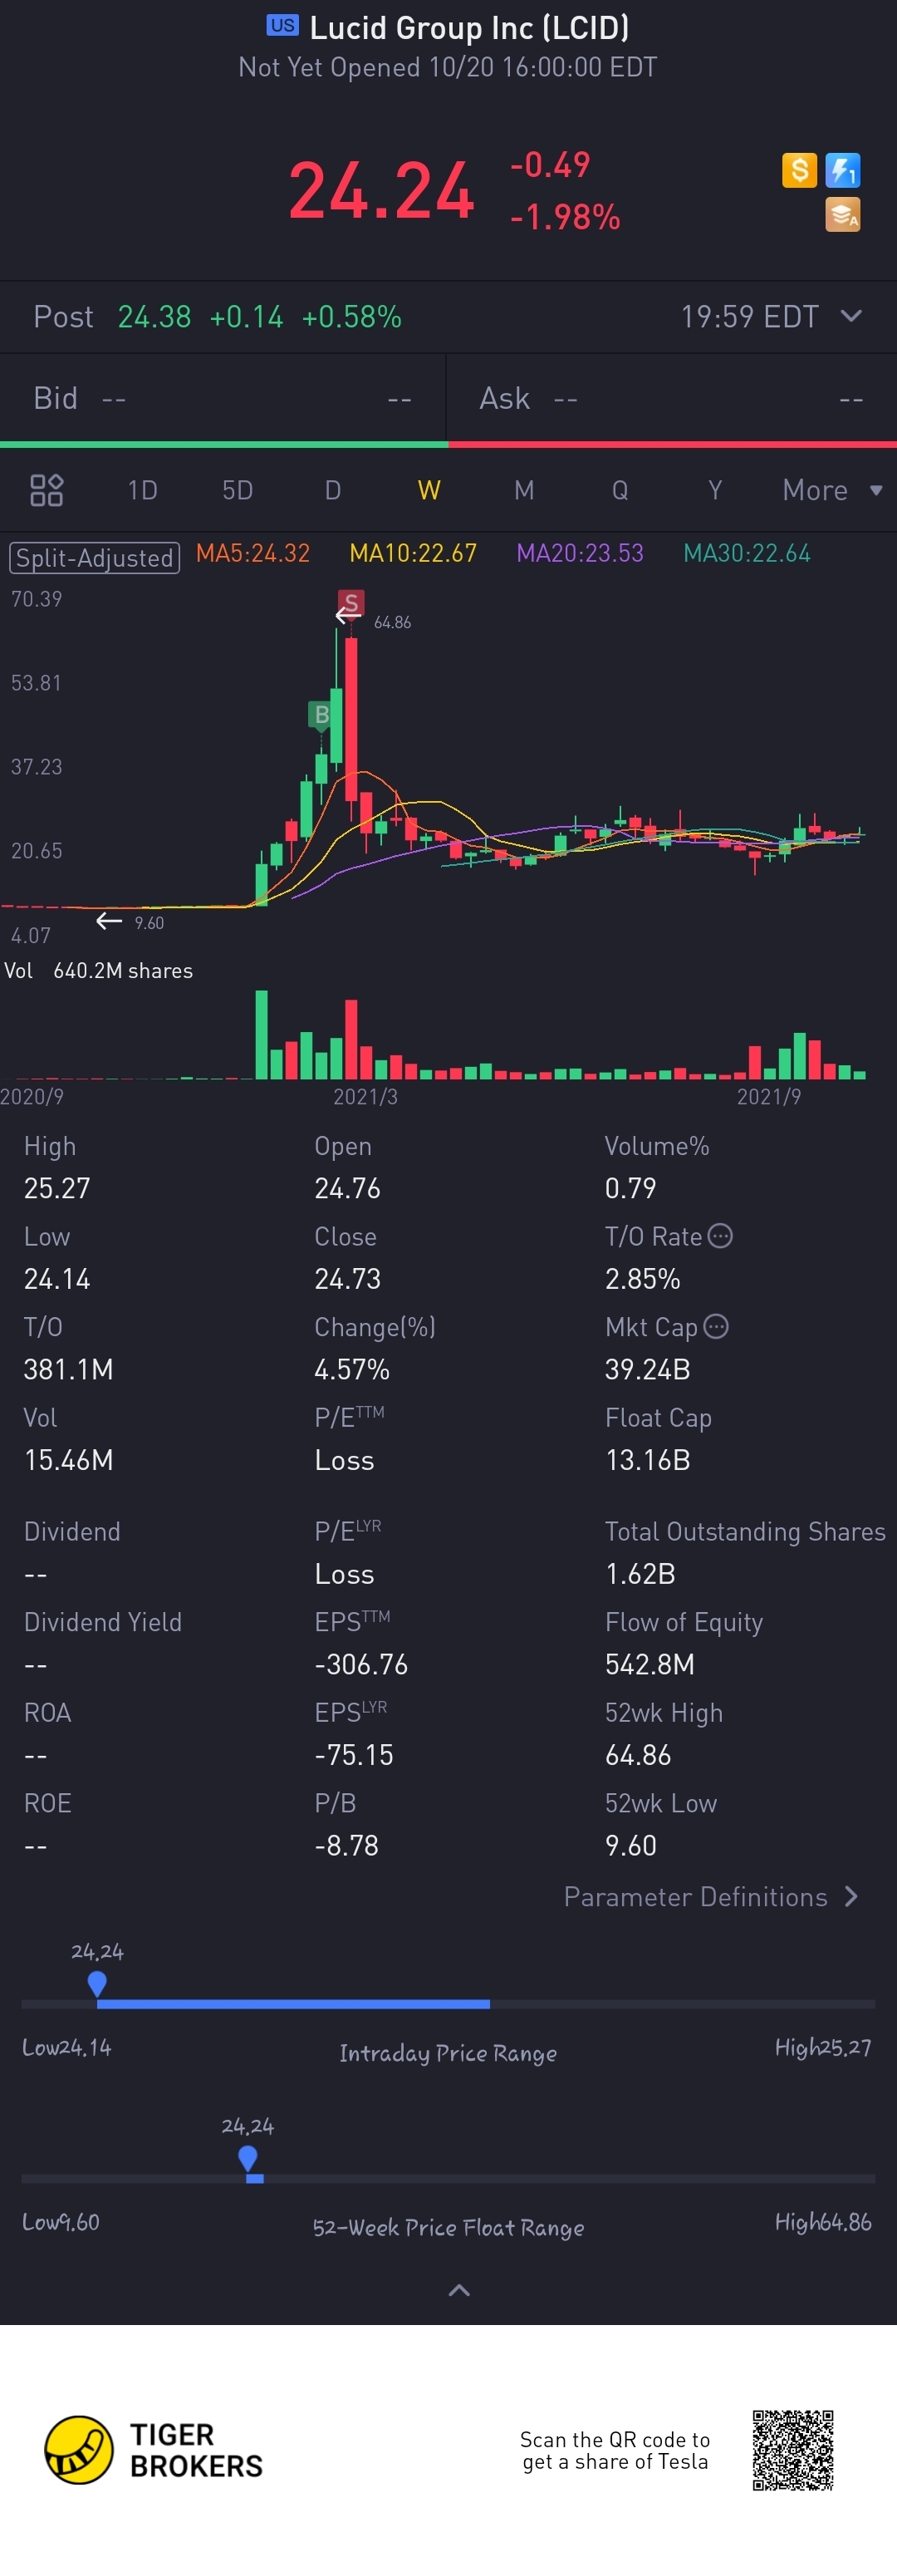
Task: Click the Mkt Cap info icon
Action: [716, 1326]
